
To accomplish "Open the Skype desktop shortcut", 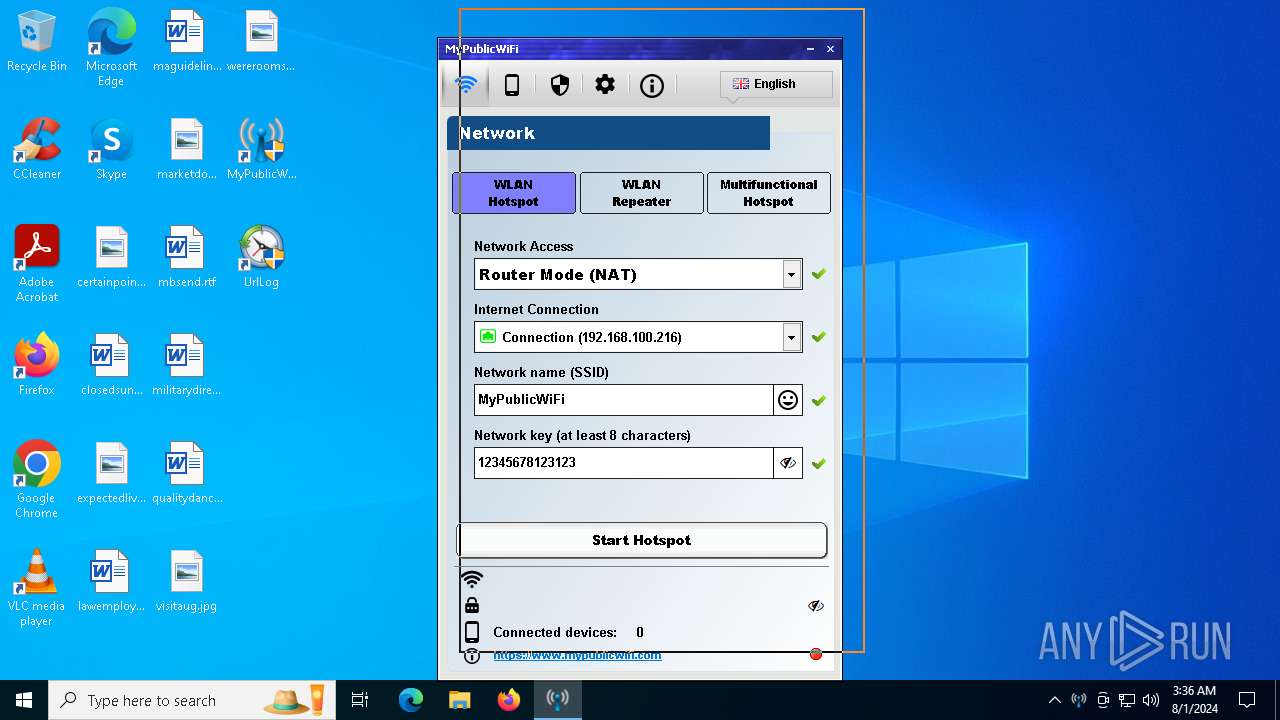I will click(x=111, y=150).
